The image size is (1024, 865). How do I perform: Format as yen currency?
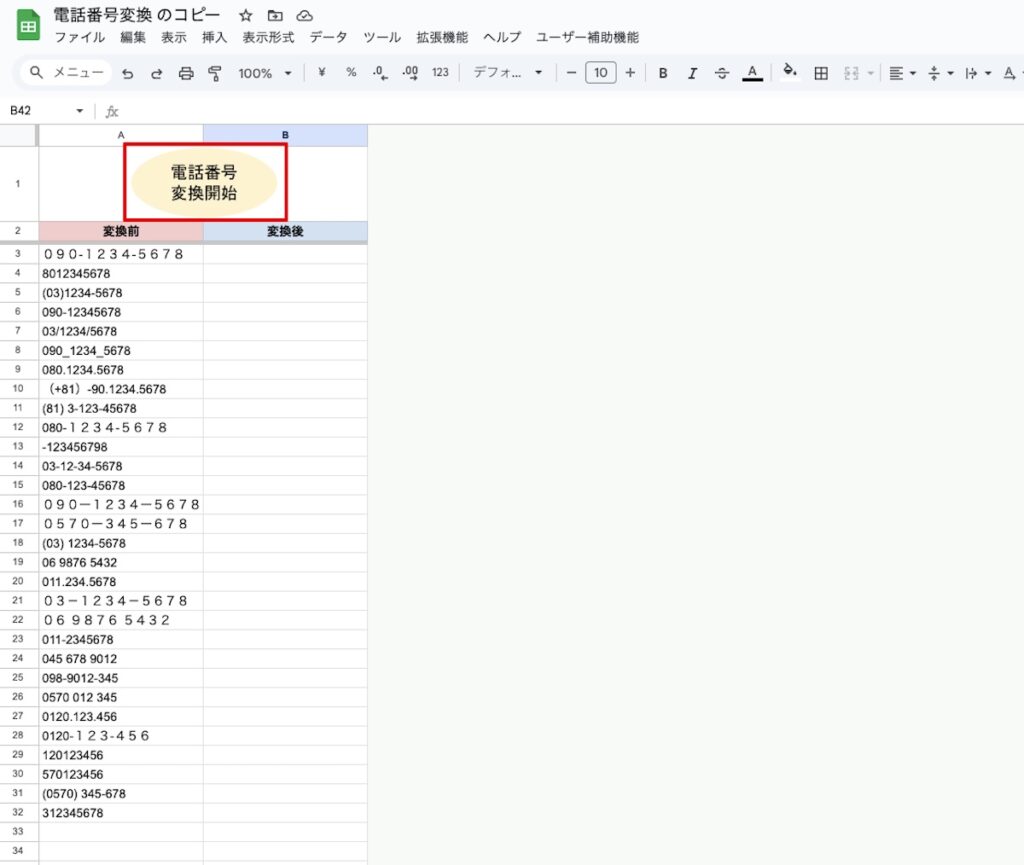coord(321,72)
